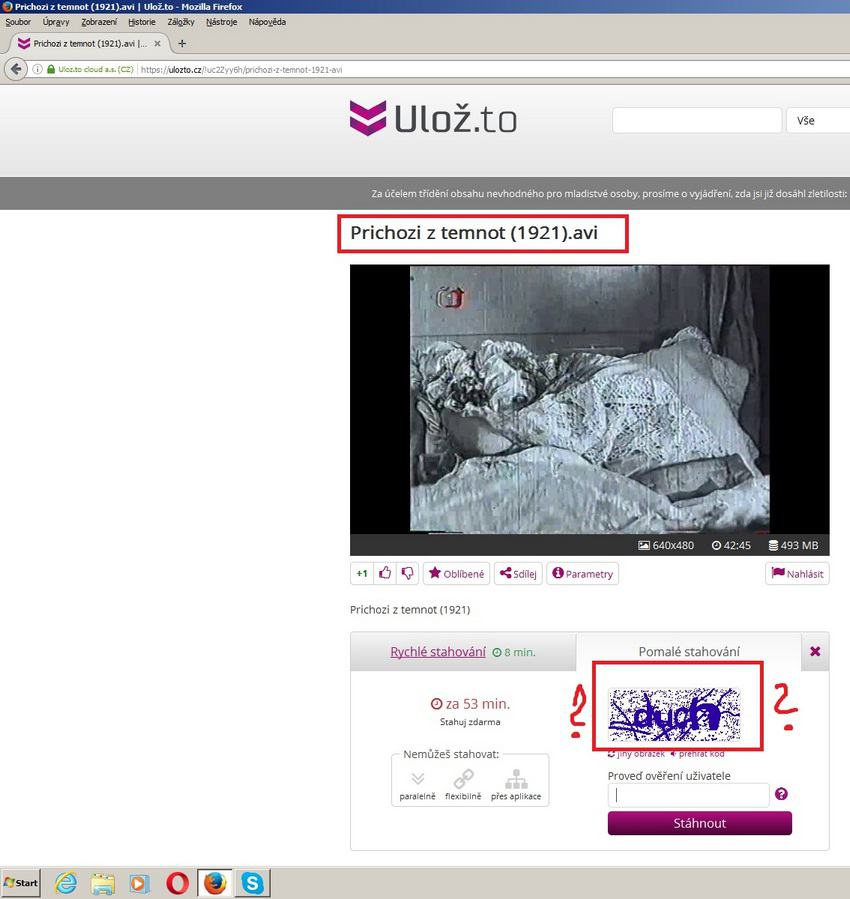Open the Nápověda menu
This screenshot has width=850, height=899.
[267, 22]
